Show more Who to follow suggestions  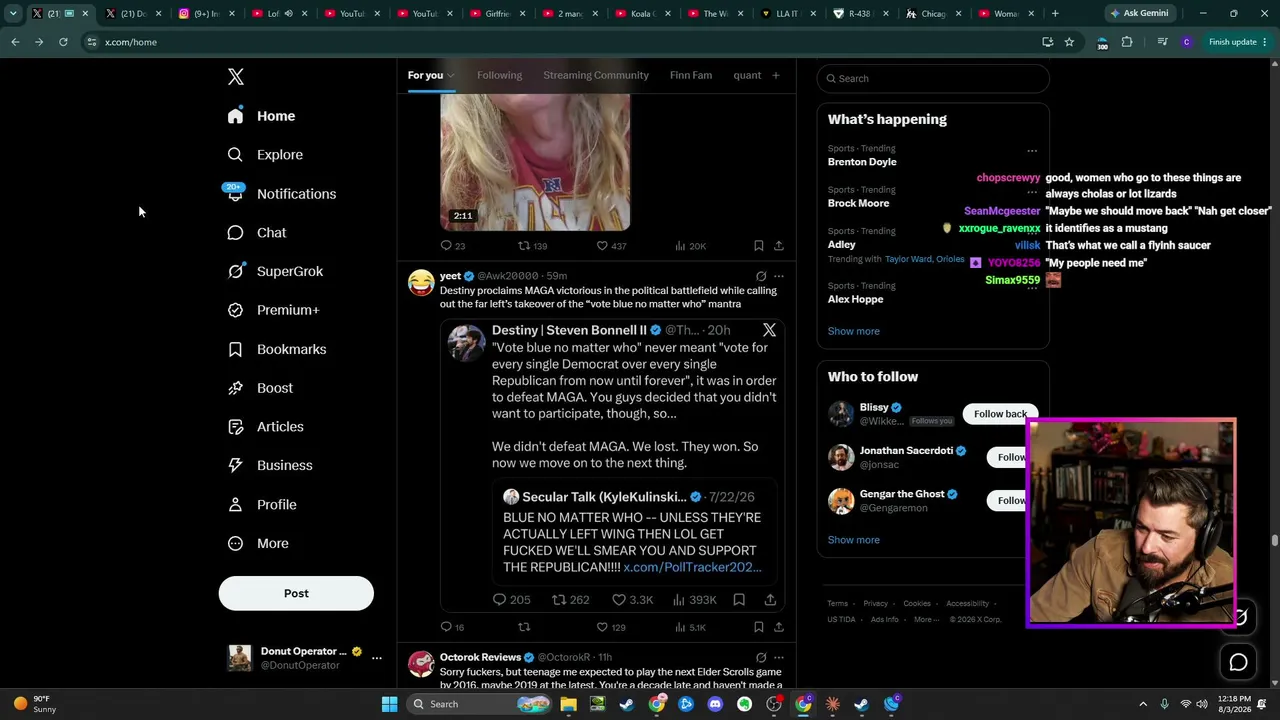tap(854, 540)
